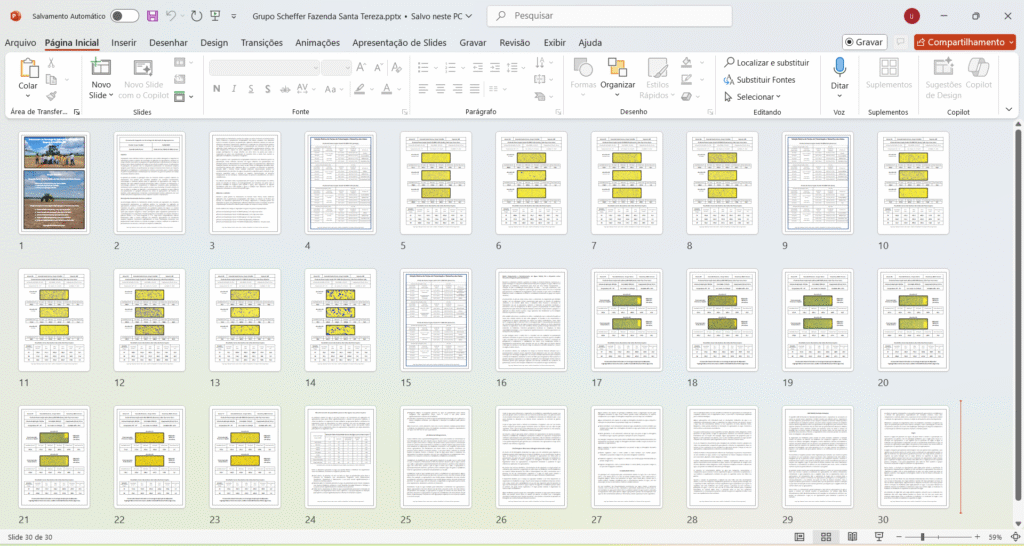Switch to the Animações tab
1024x546 pixels.
(x=317, y=42)
